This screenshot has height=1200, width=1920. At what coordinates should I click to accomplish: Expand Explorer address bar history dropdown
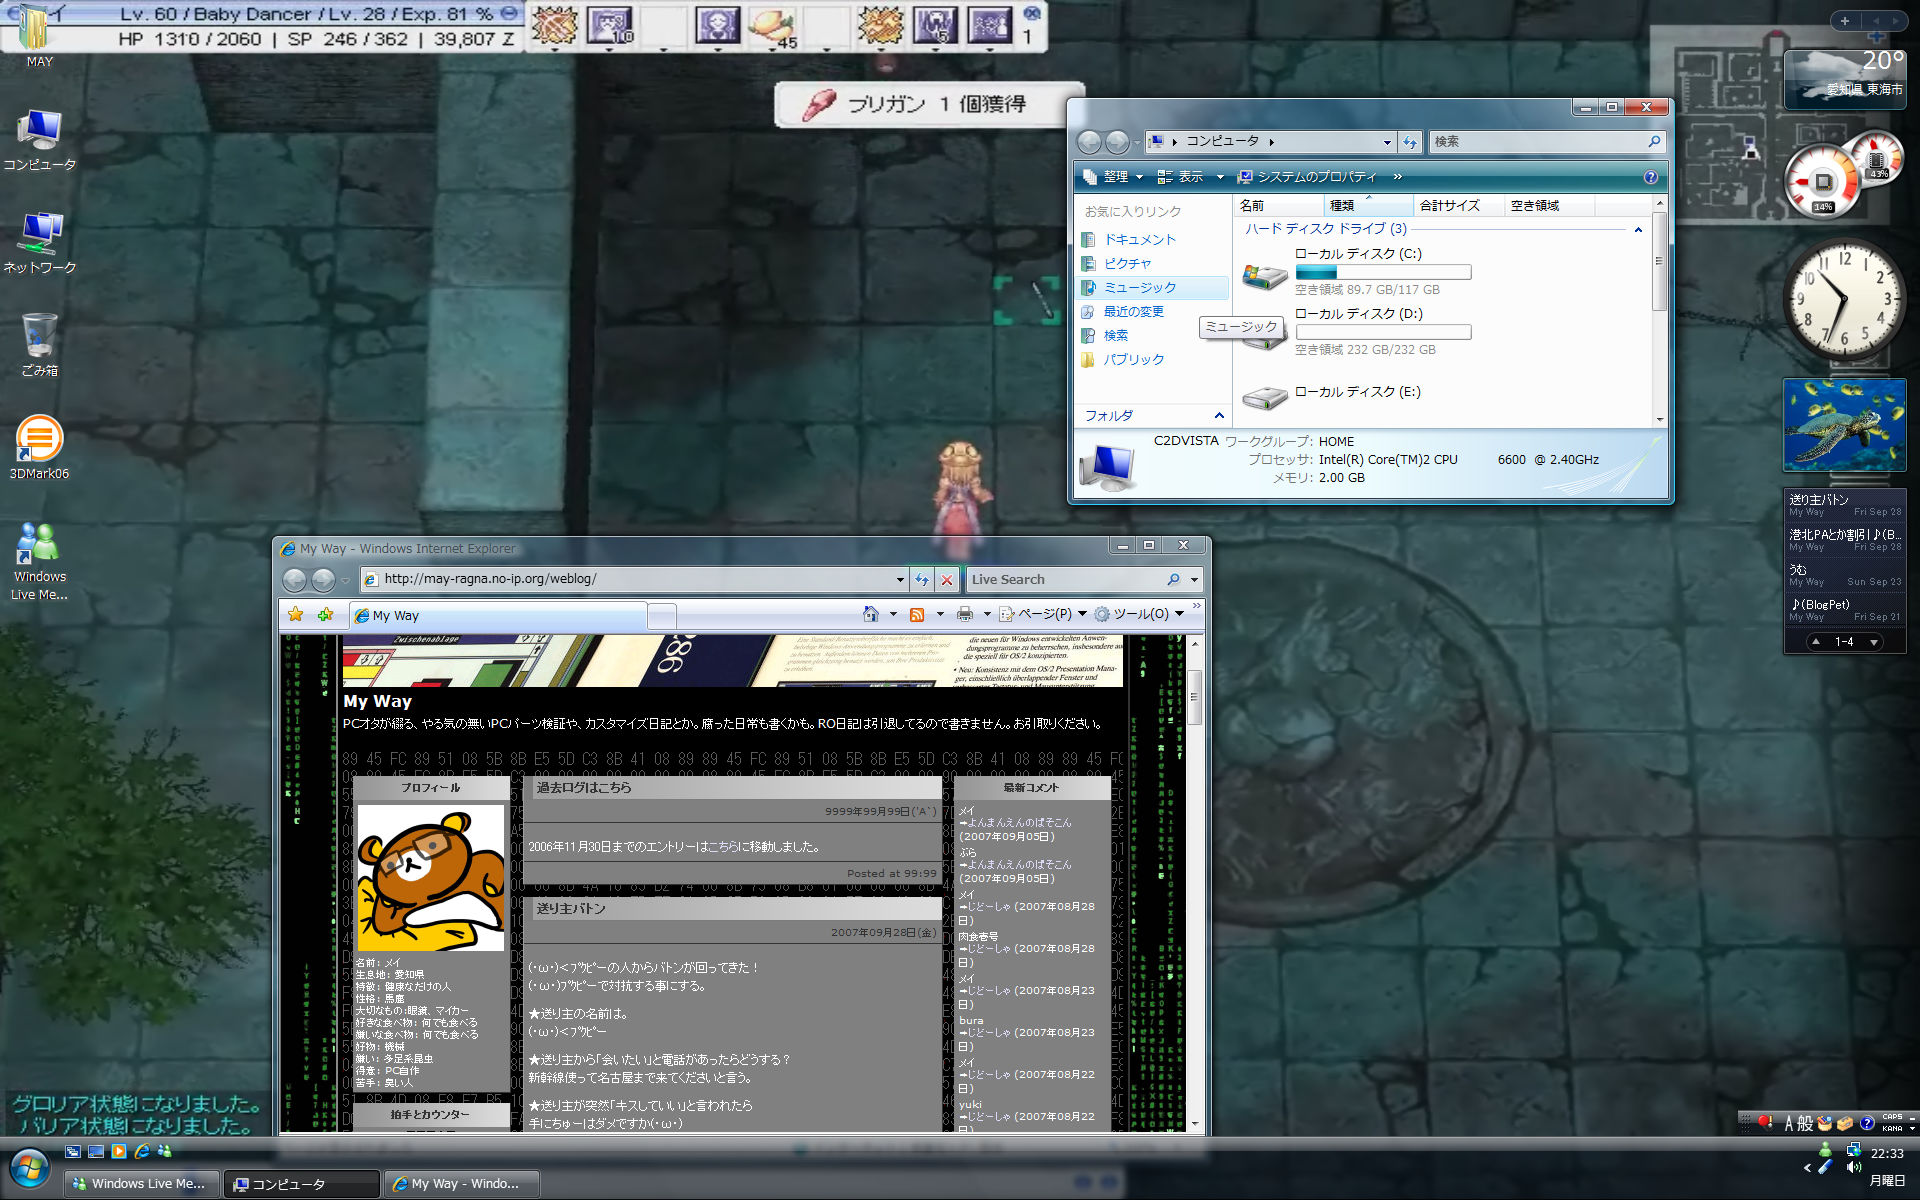click(1387, 142)
